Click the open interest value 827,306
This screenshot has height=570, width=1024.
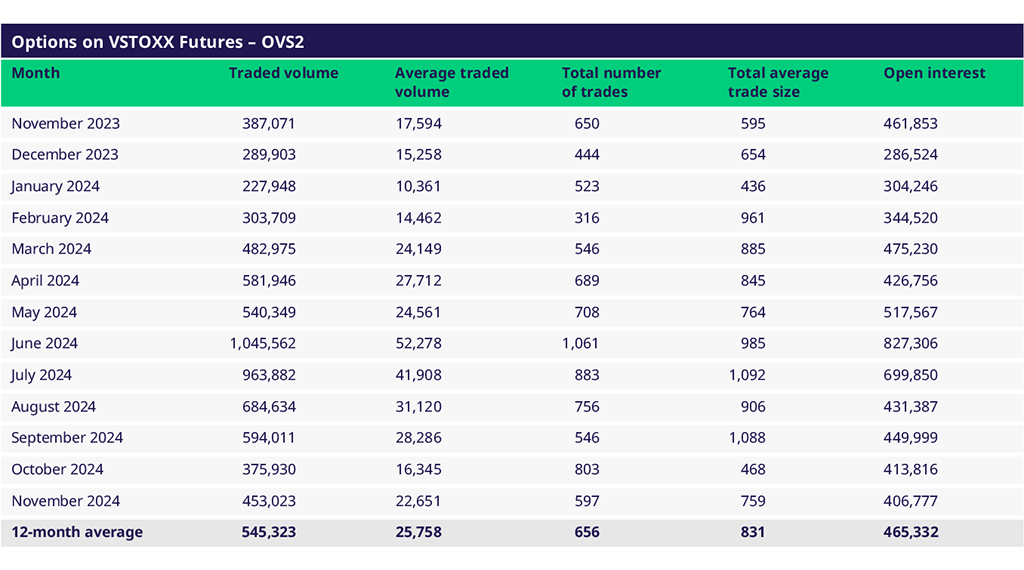[x=910, y=343]
